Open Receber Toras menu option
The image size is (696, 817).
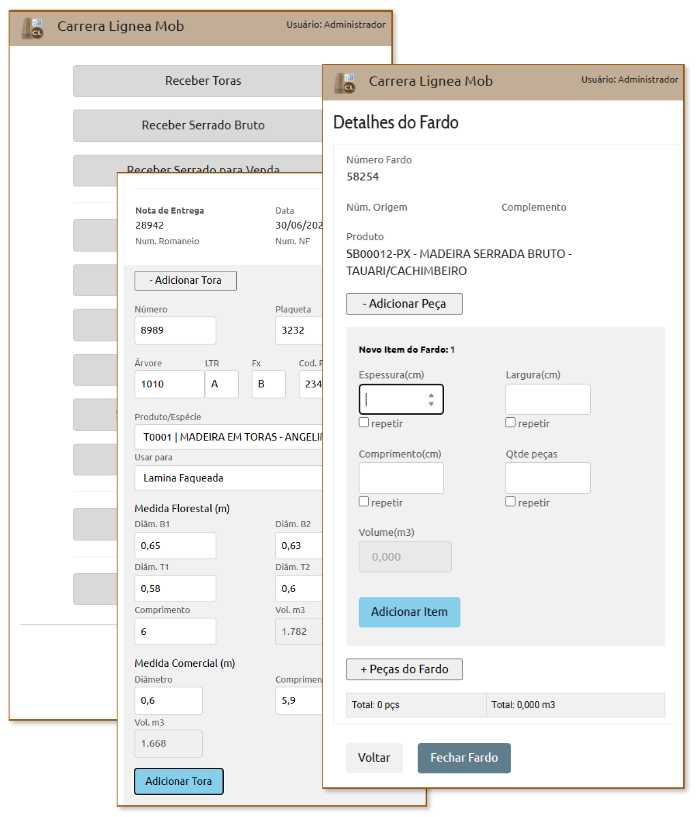[x=202, y=81]
